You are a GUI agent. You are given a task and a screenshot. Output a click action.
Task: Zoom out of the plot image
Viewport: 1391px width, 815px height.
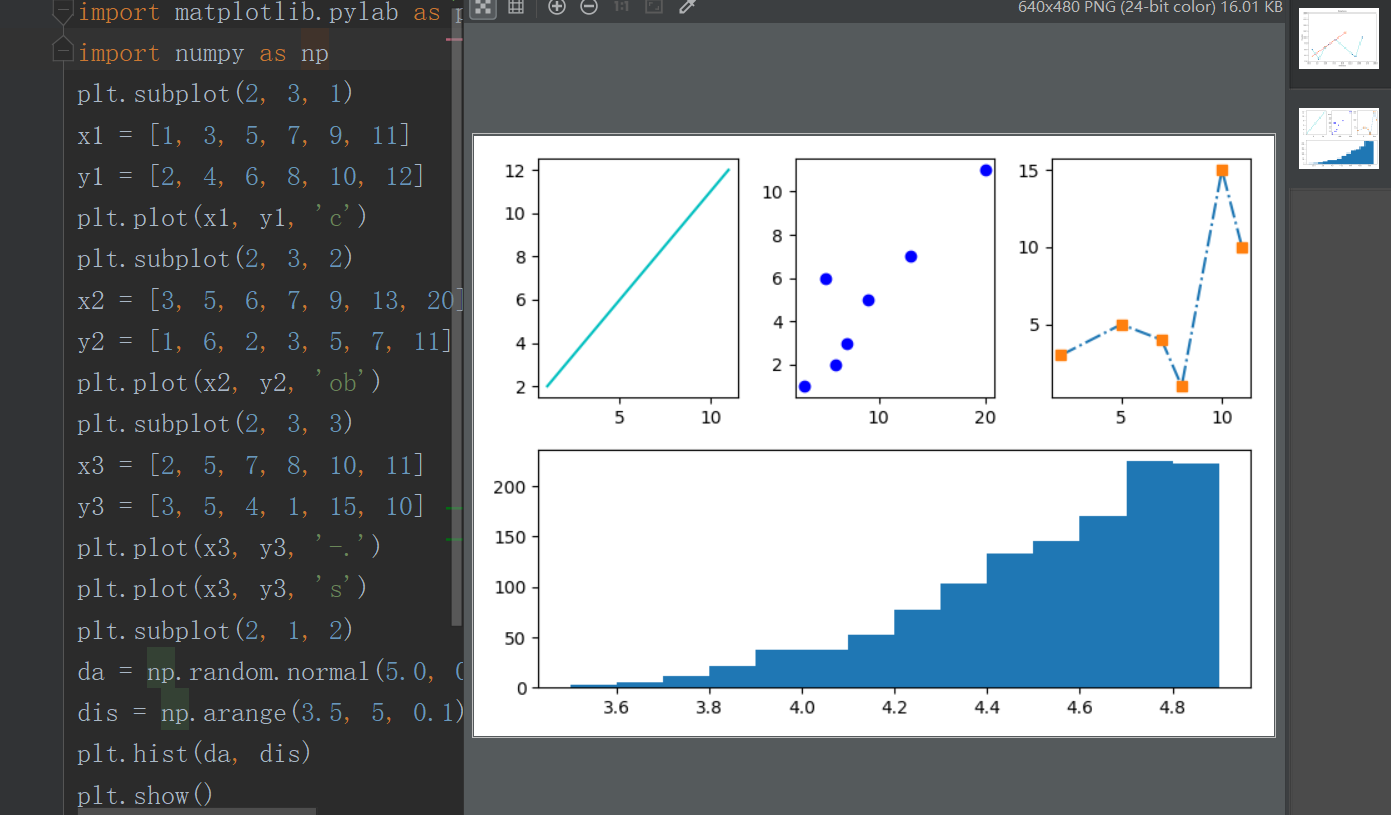[589, 7]
